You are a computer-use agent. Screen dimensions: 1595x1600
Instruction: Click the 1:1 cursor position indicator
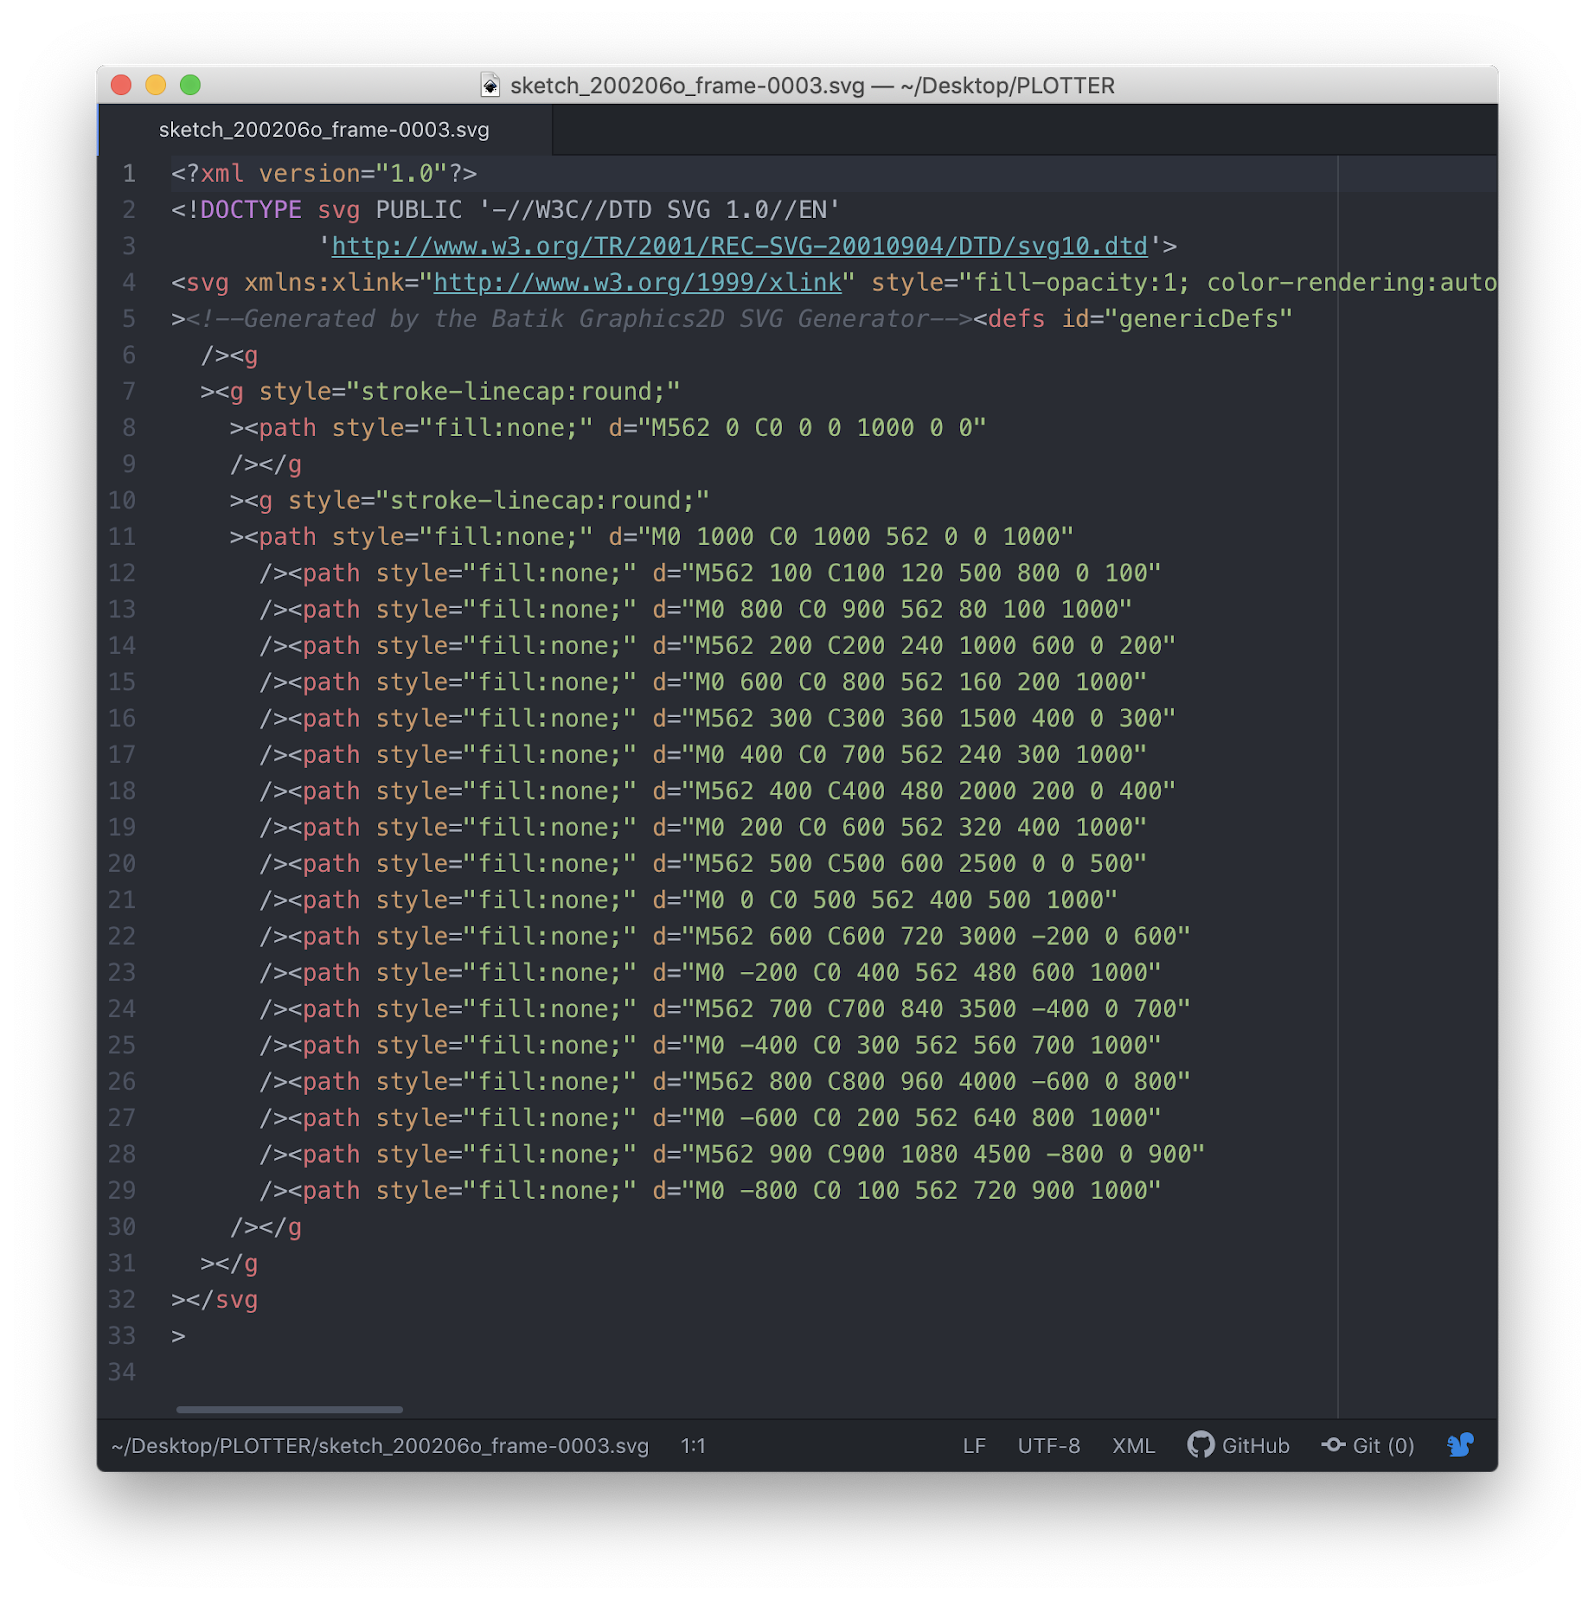point(693,1446)
